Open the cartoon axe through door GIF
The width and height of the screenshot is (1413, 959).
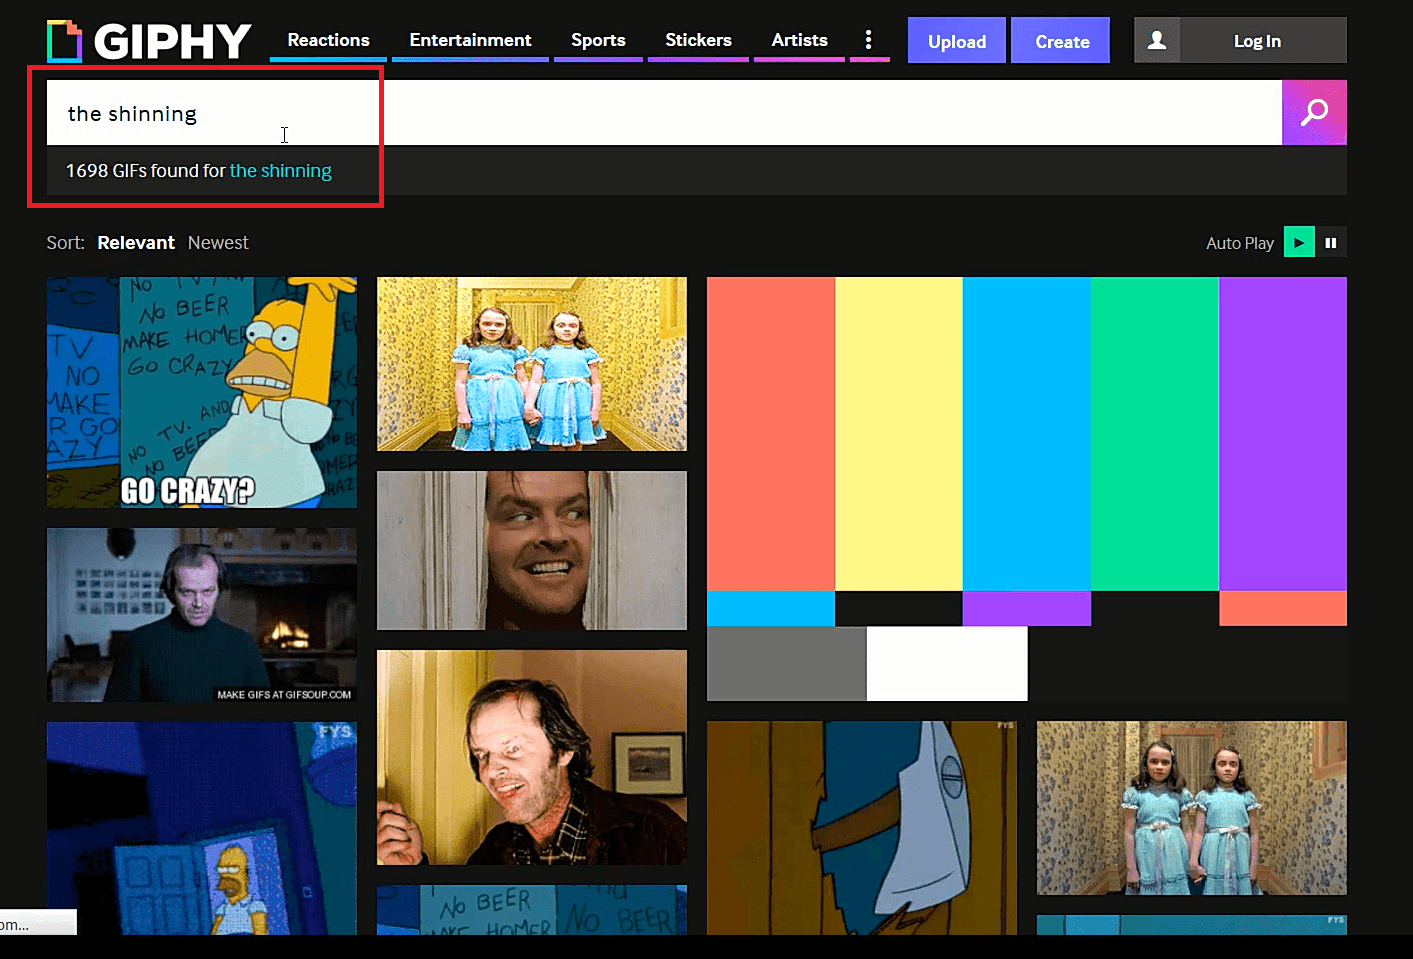(862, 828)
